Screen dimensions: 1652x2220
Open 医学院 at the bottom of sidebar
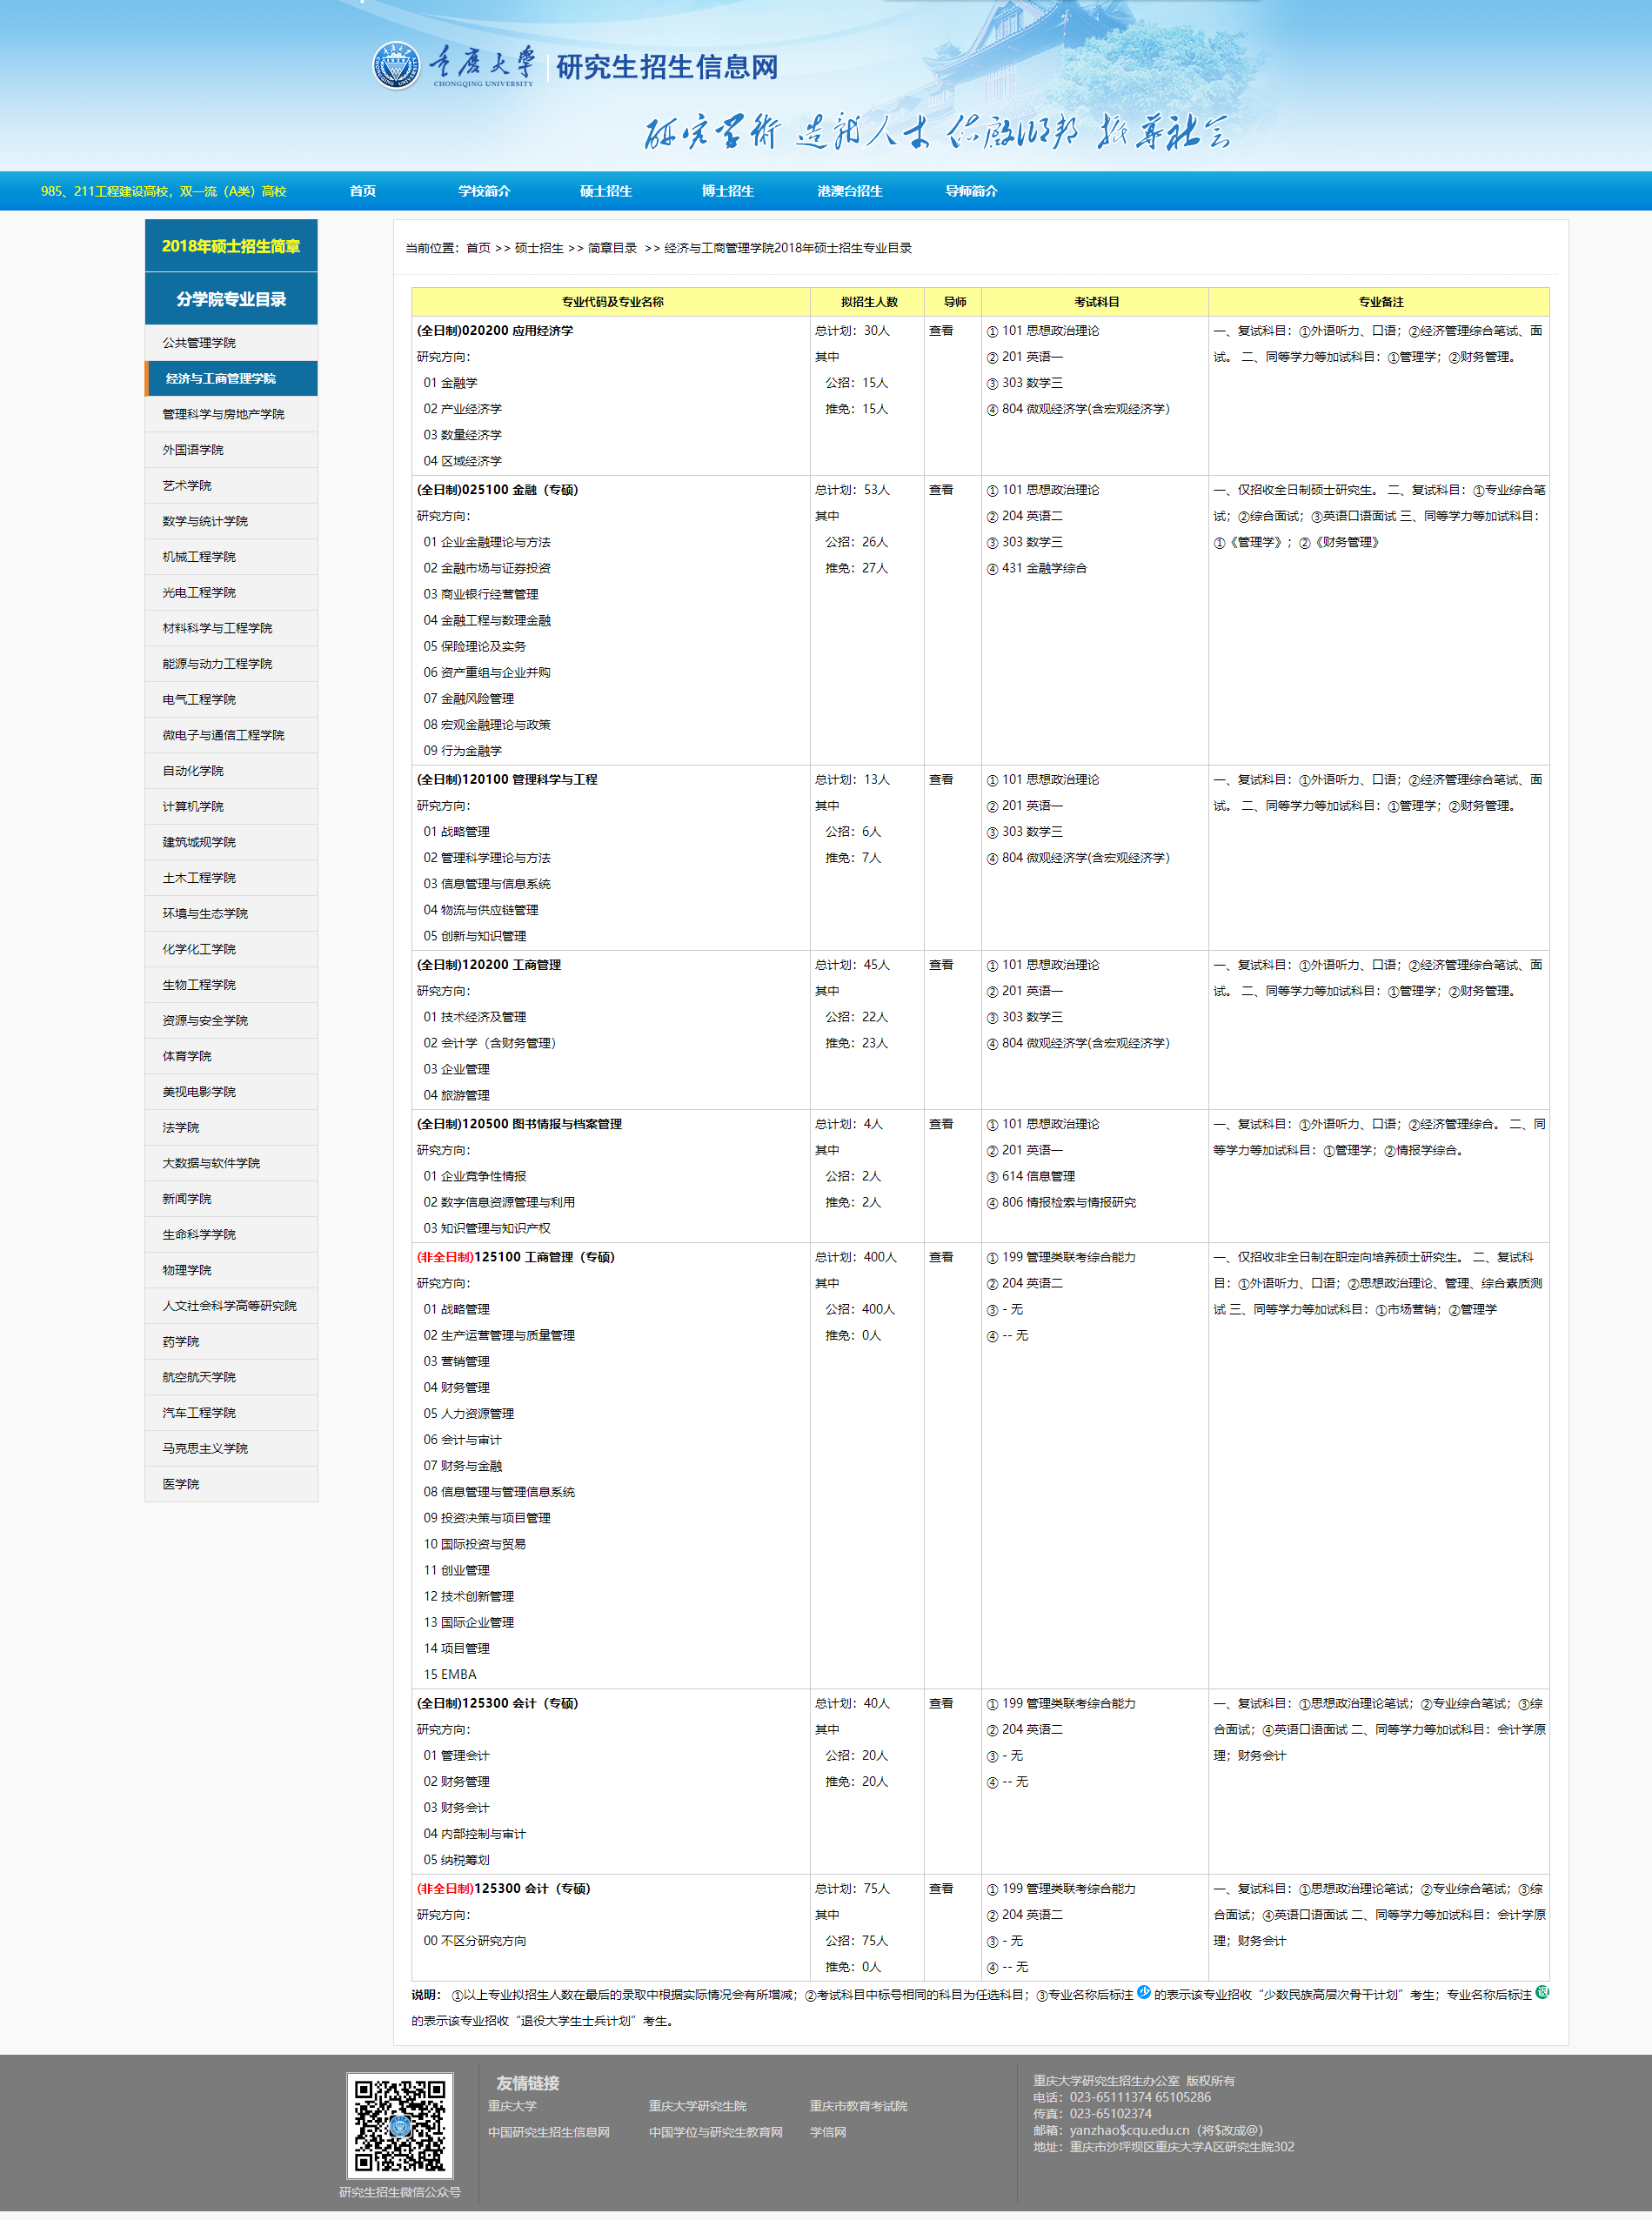[181, 1484]
